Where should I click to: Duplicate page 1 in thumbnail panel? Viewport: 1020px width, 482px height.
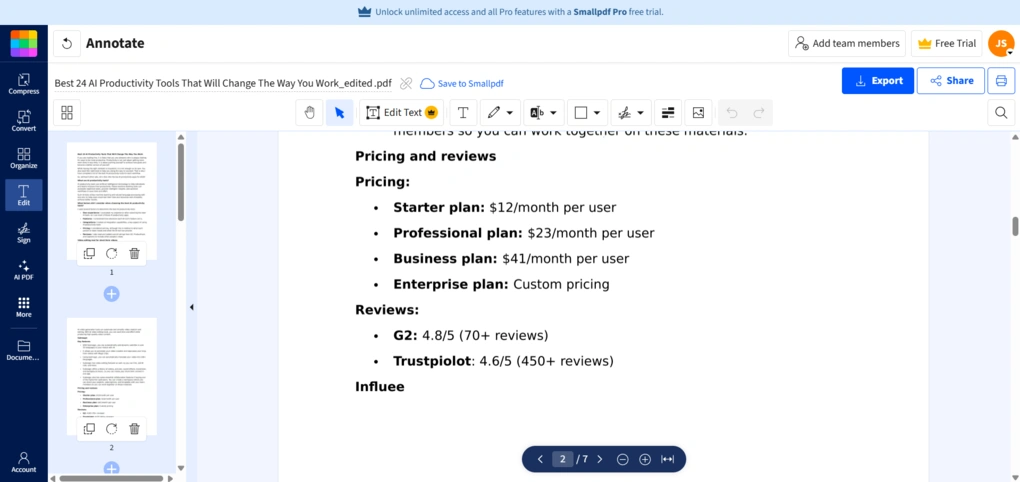90,254
